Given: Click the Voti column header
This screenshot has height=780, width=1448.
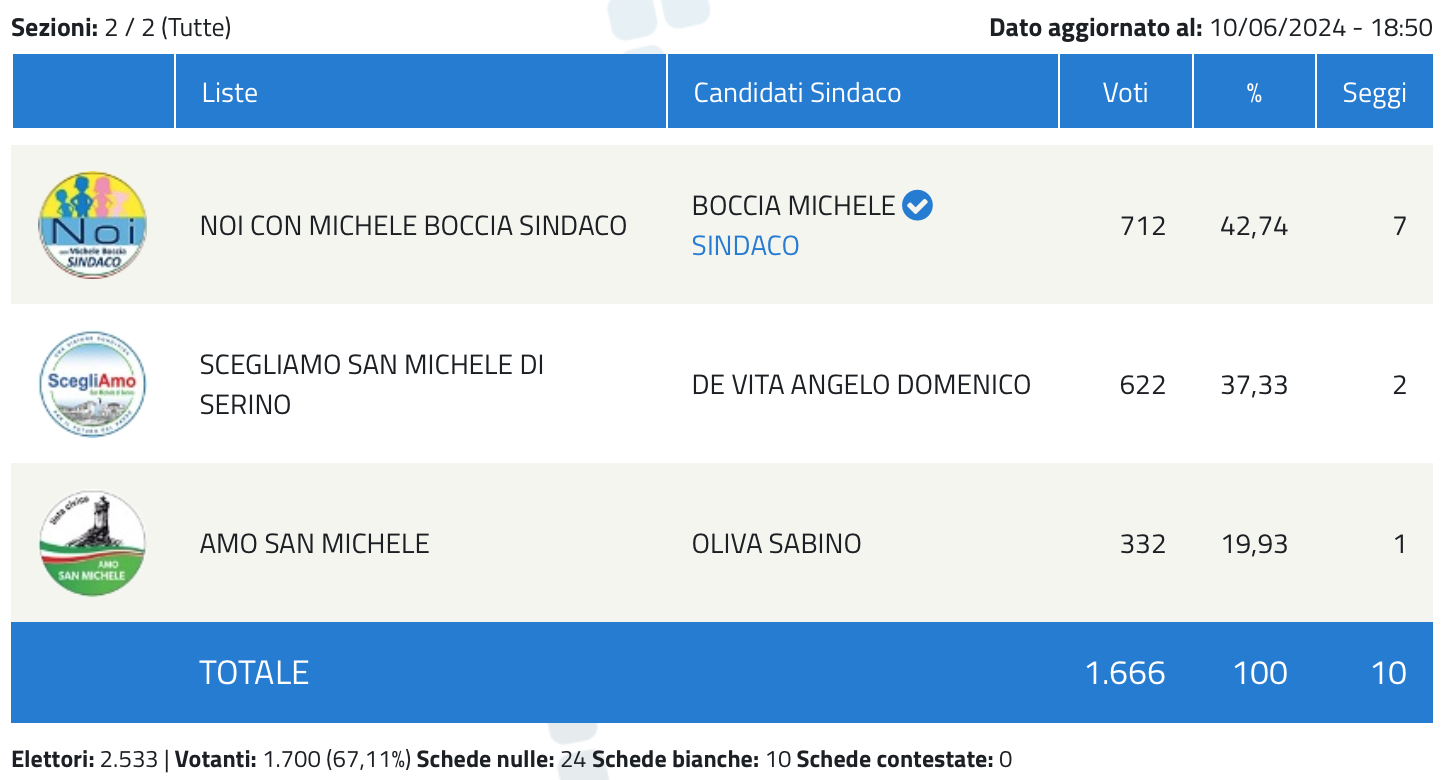Looking at the screenshot, I should click(1126, 92).
